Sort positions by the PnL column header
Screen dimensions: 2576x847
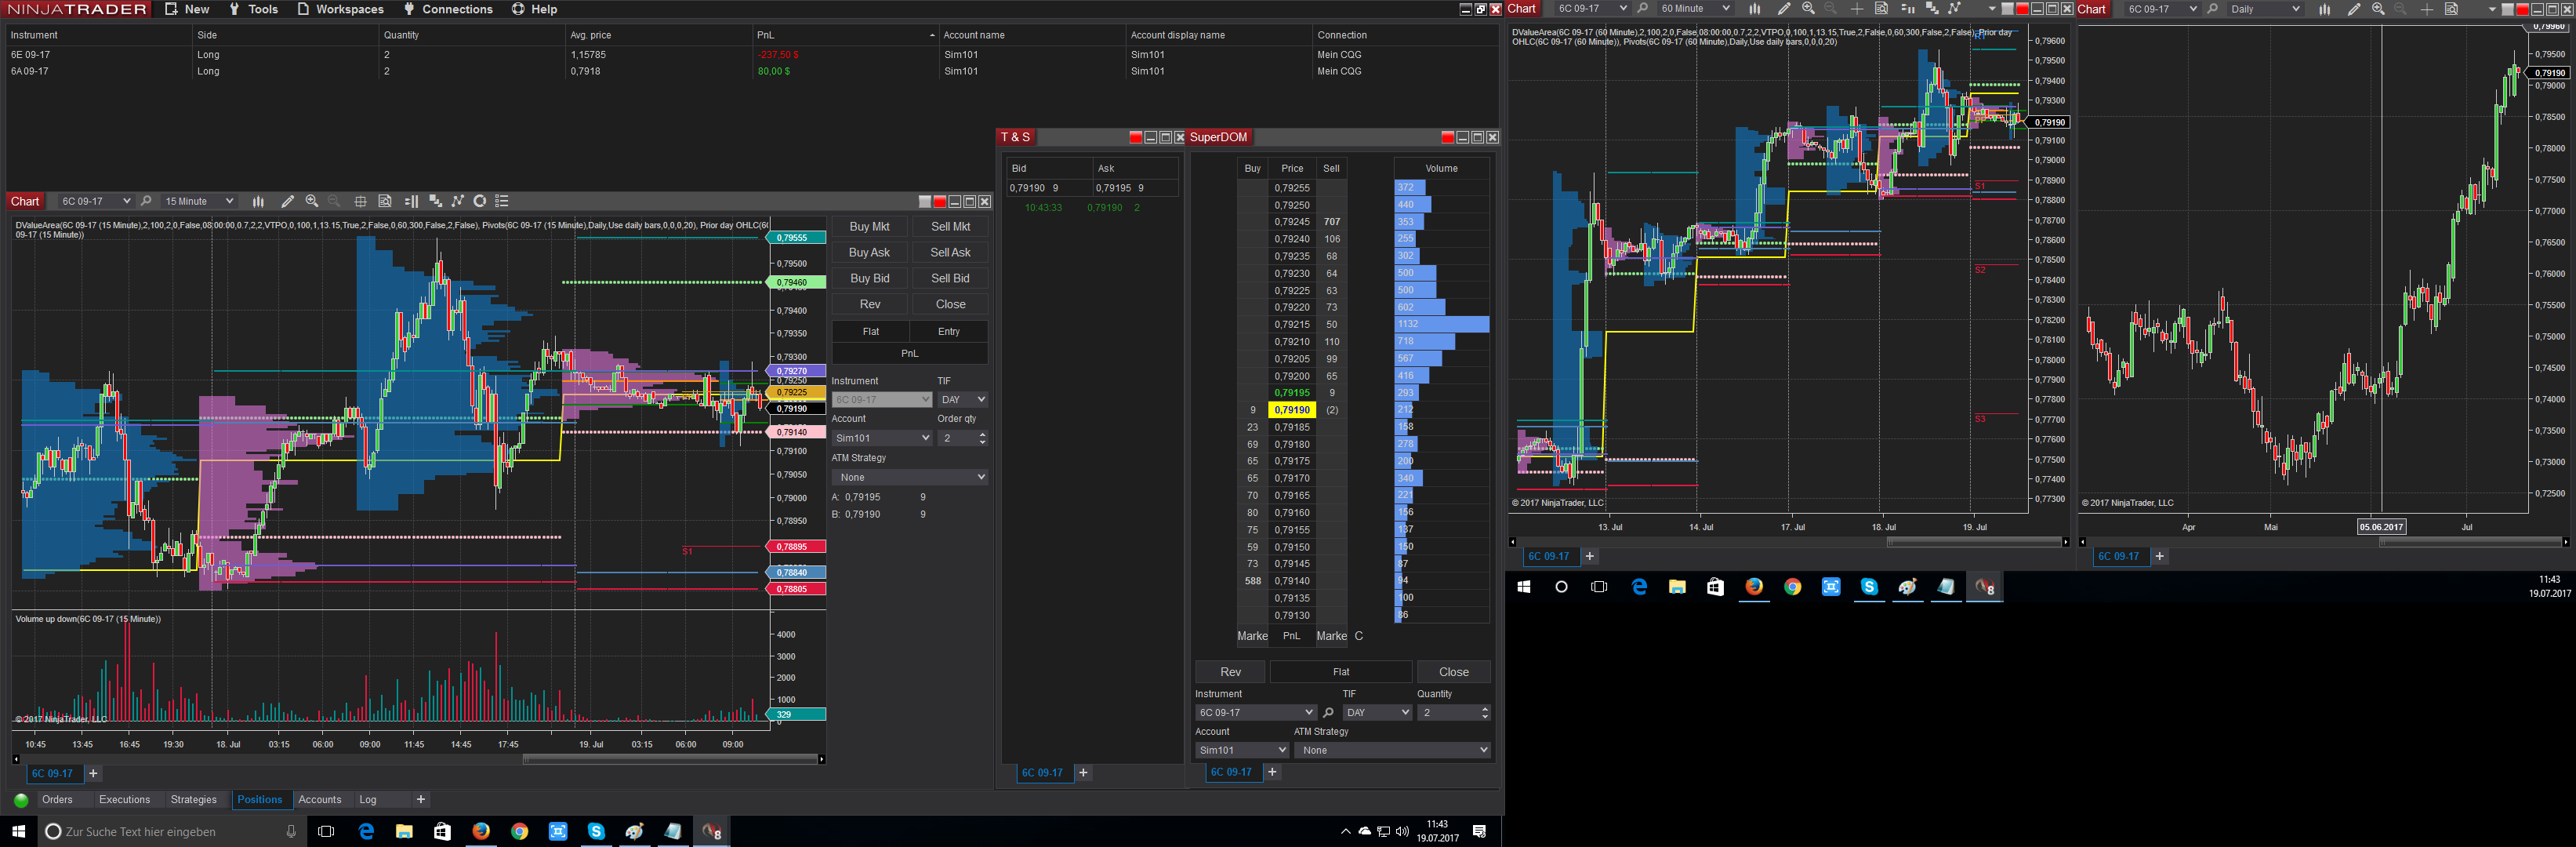[x=845, y=35]
